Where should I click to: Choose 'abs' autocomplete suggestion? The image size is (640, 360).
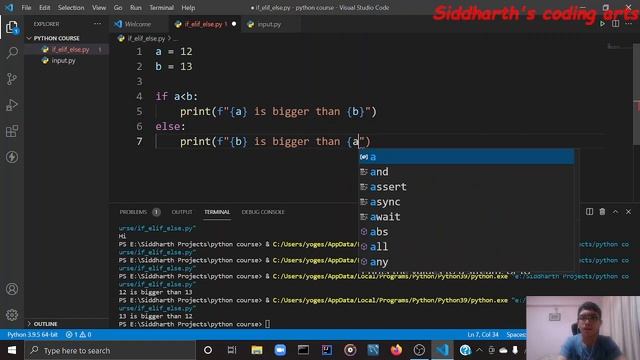coord(466,232)
